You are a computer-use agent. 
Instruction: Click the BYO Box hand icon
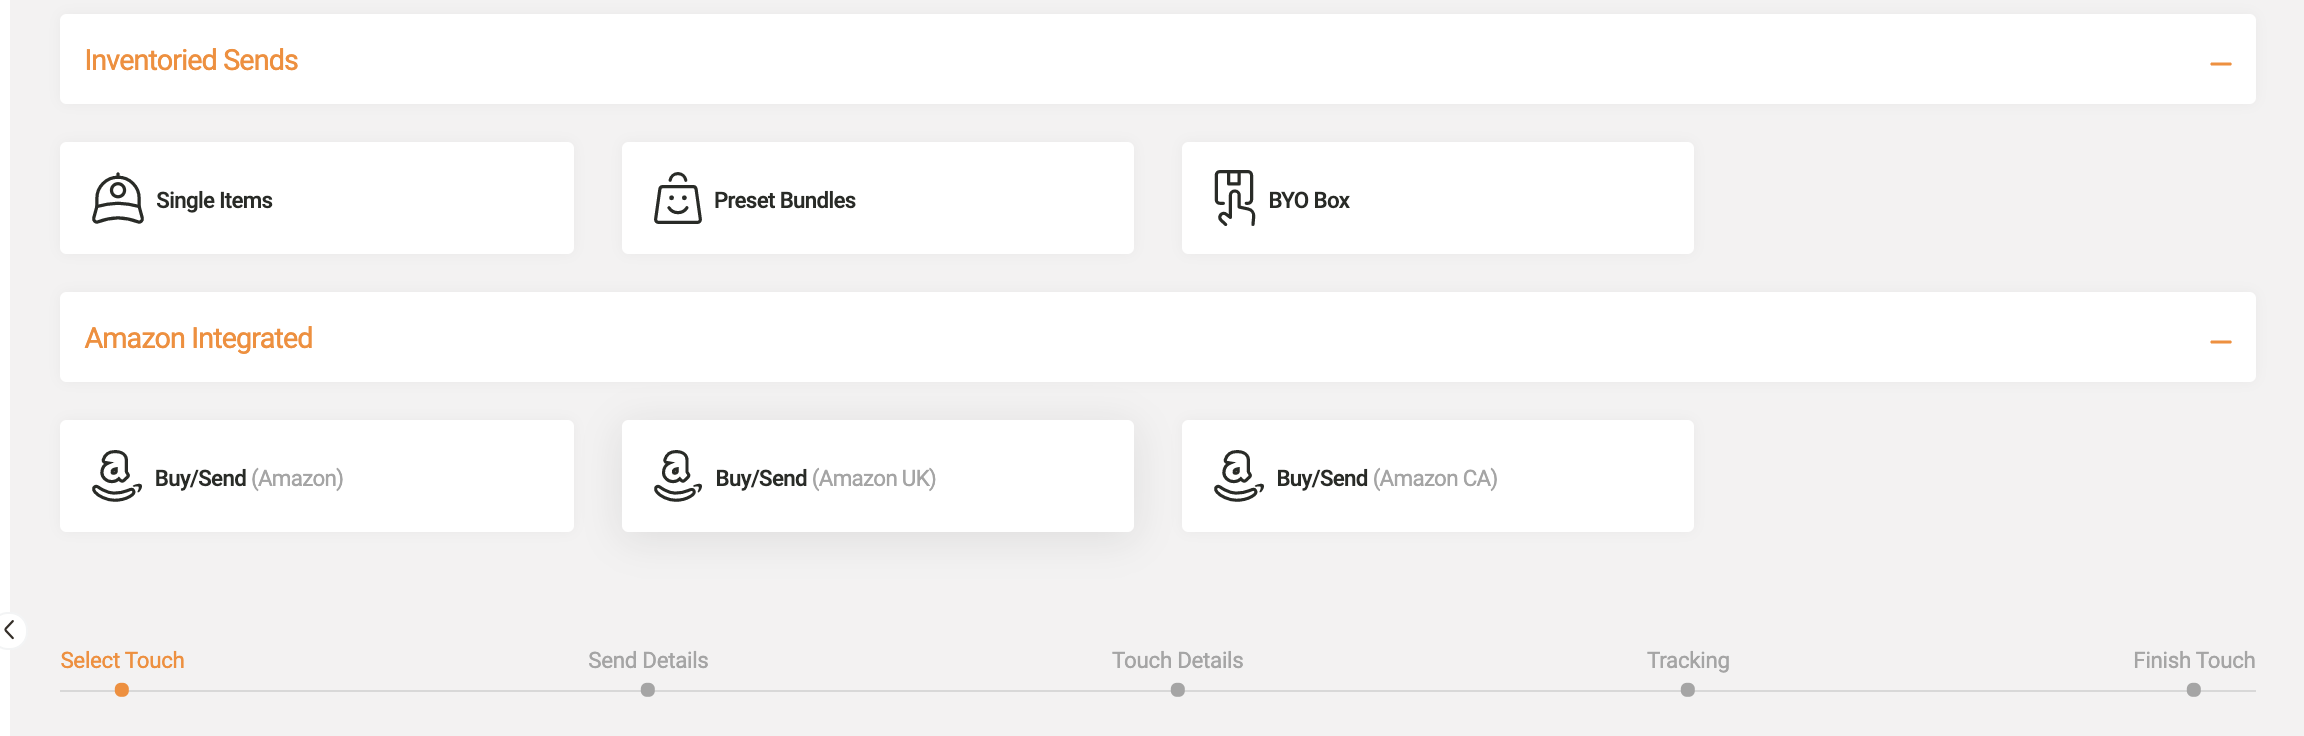[1235, 198]
